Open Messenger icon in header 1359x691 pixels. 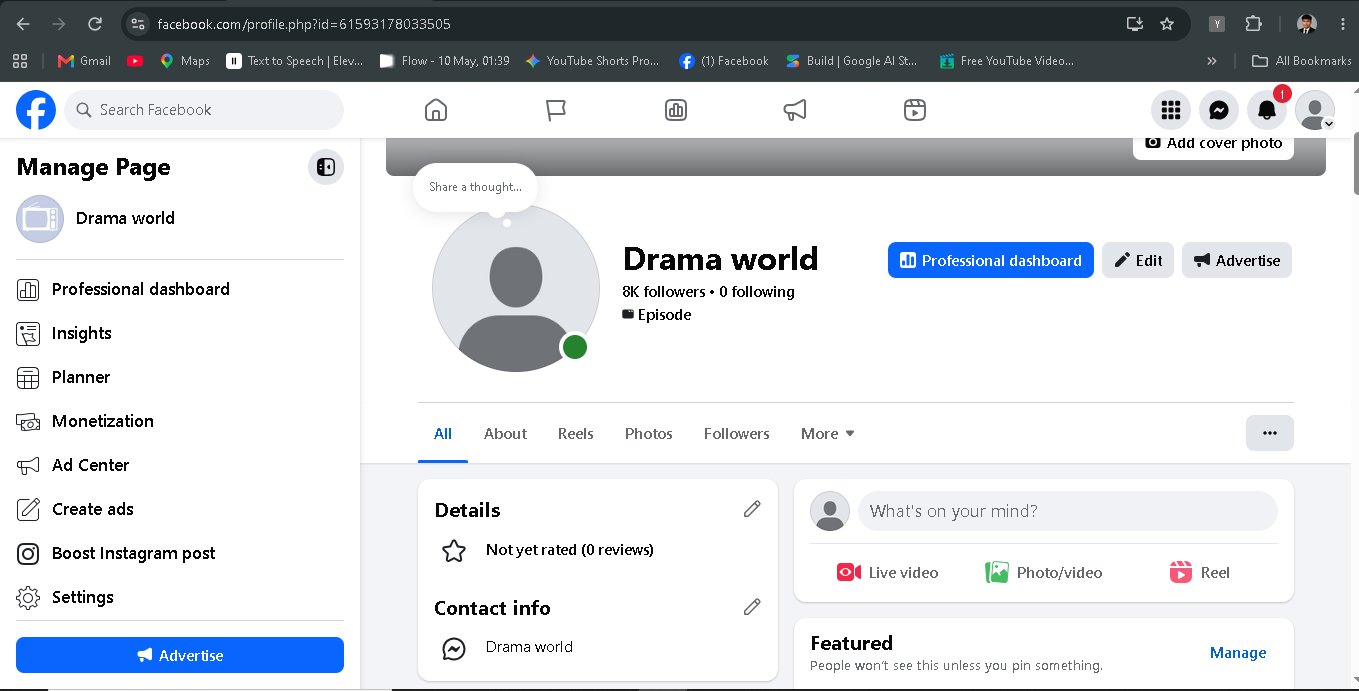click(1219, 110)
